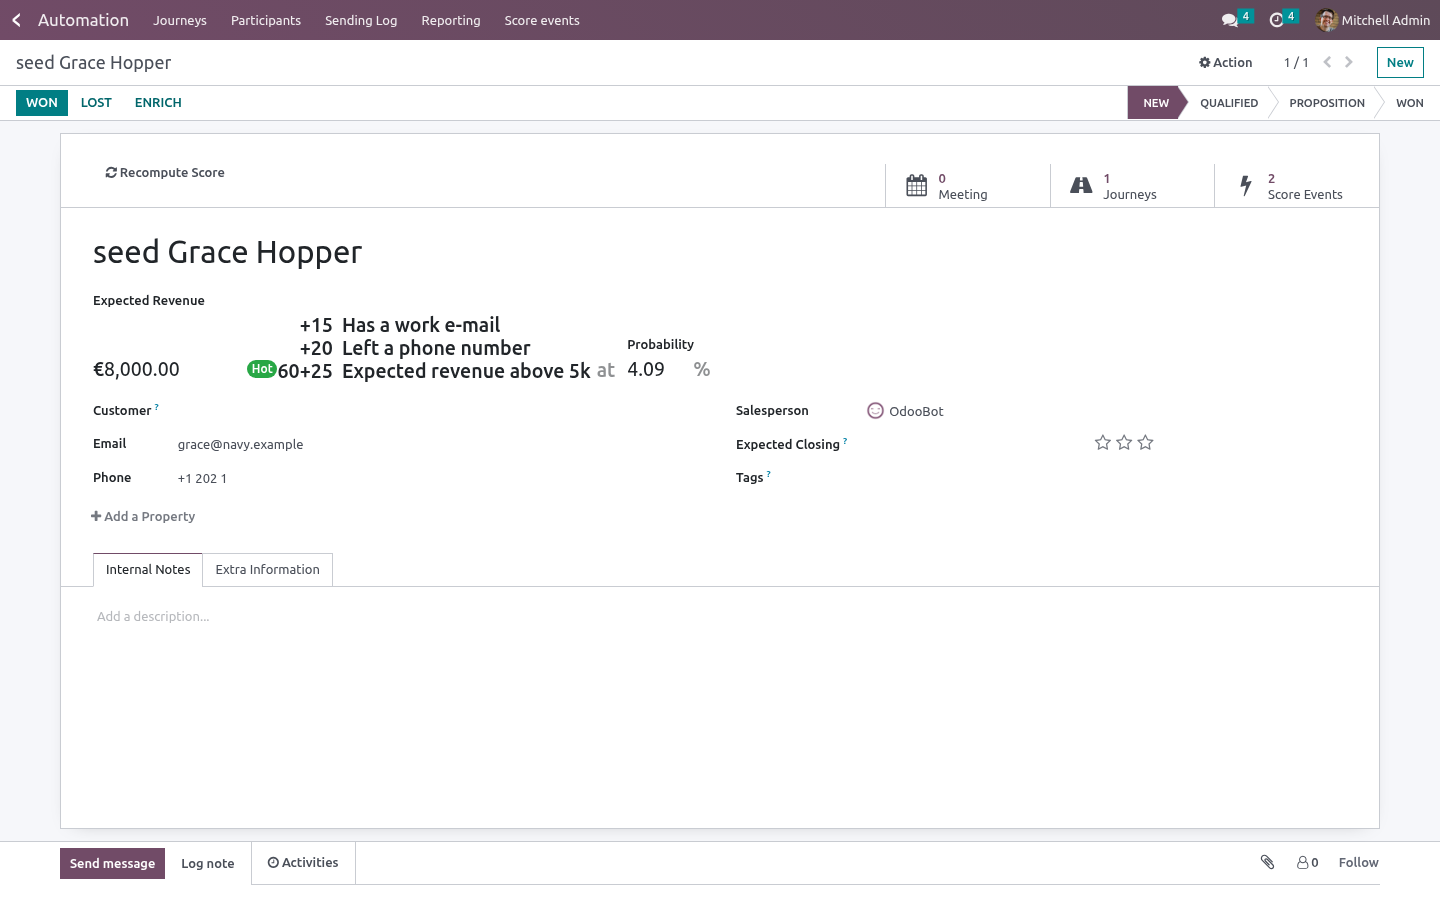Set stage to Qualified
The height and width of the screenshot is (900, 1440).
(1229, 103)
